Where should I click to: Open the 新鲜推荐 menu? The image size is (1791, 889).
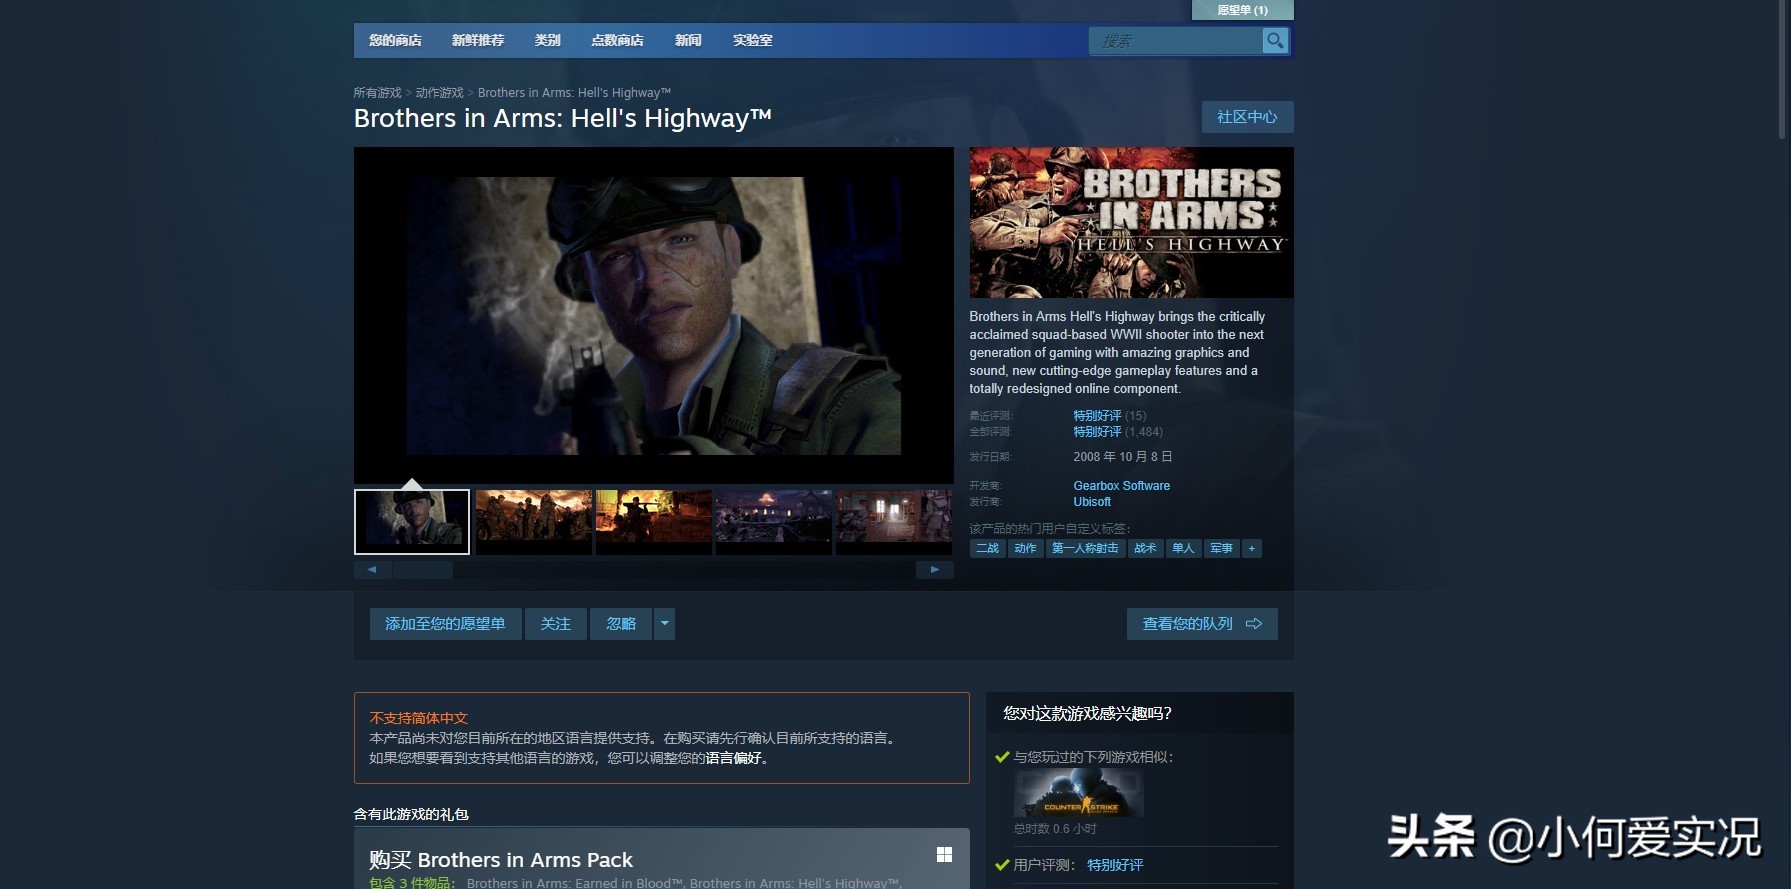tap(478, 40)
